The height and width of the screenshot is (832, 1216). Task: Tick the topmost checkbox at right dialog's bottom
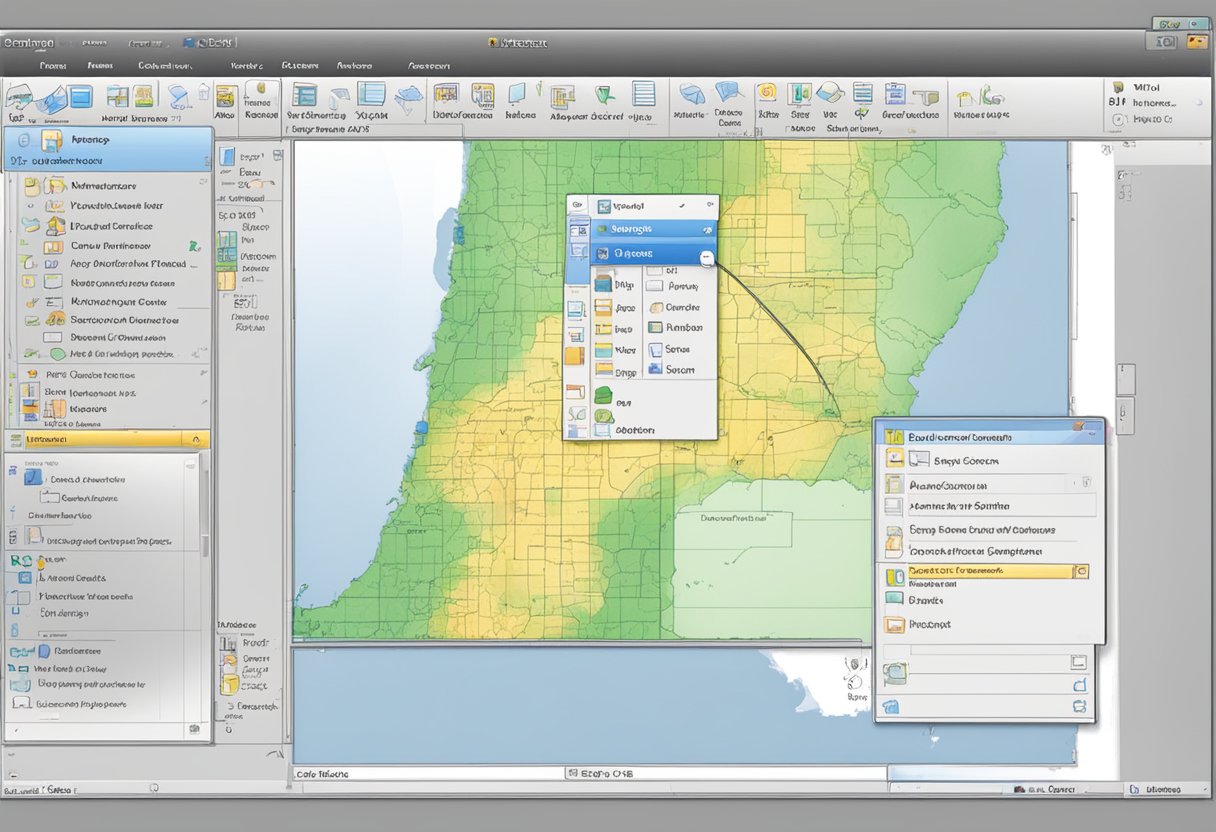(1078, 662)
